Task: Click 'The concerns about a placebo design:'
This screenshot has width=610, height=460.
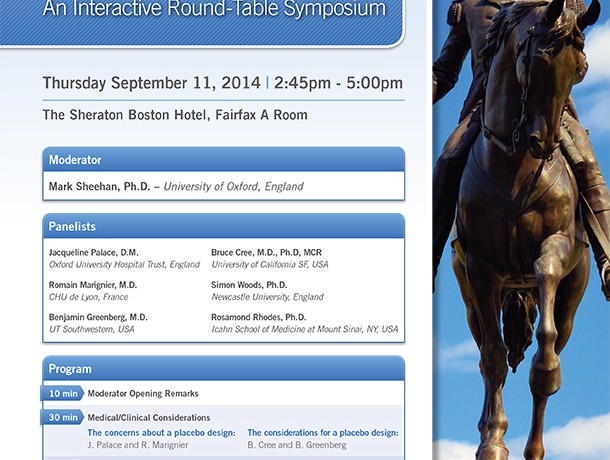Action: (x=161, y=433)
